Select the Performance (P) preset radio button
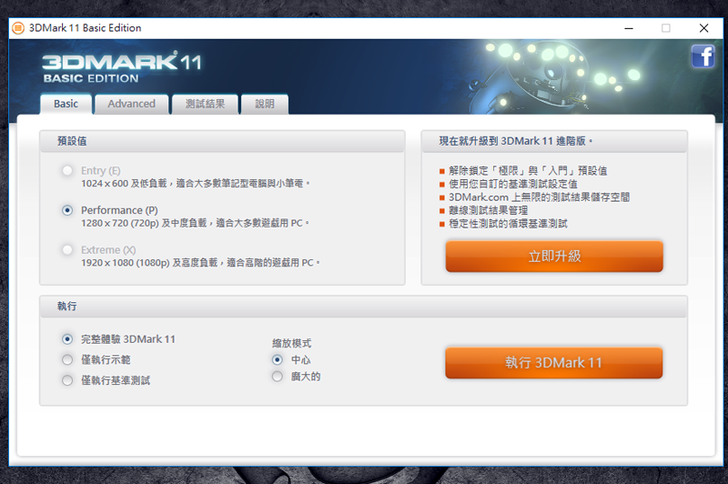The height and width of the screenshot is (484, 728). point(67,210)
